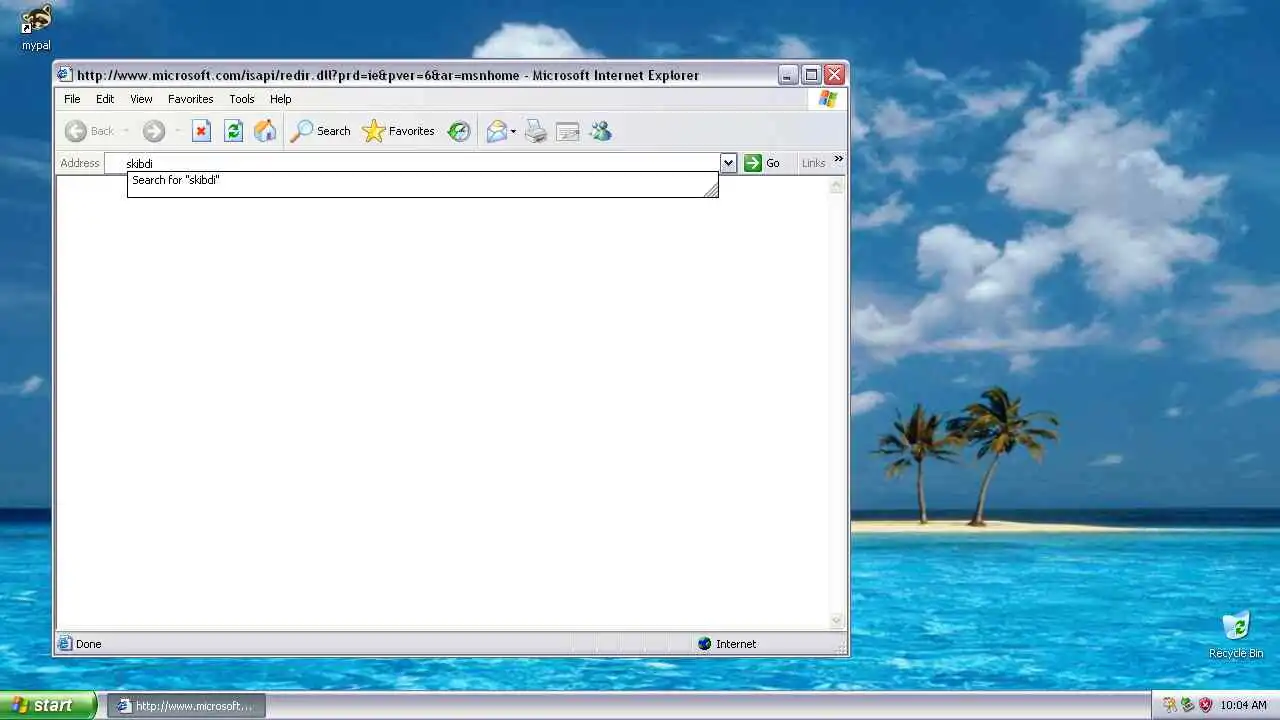Click the Windows flag logo throbber

828,99
